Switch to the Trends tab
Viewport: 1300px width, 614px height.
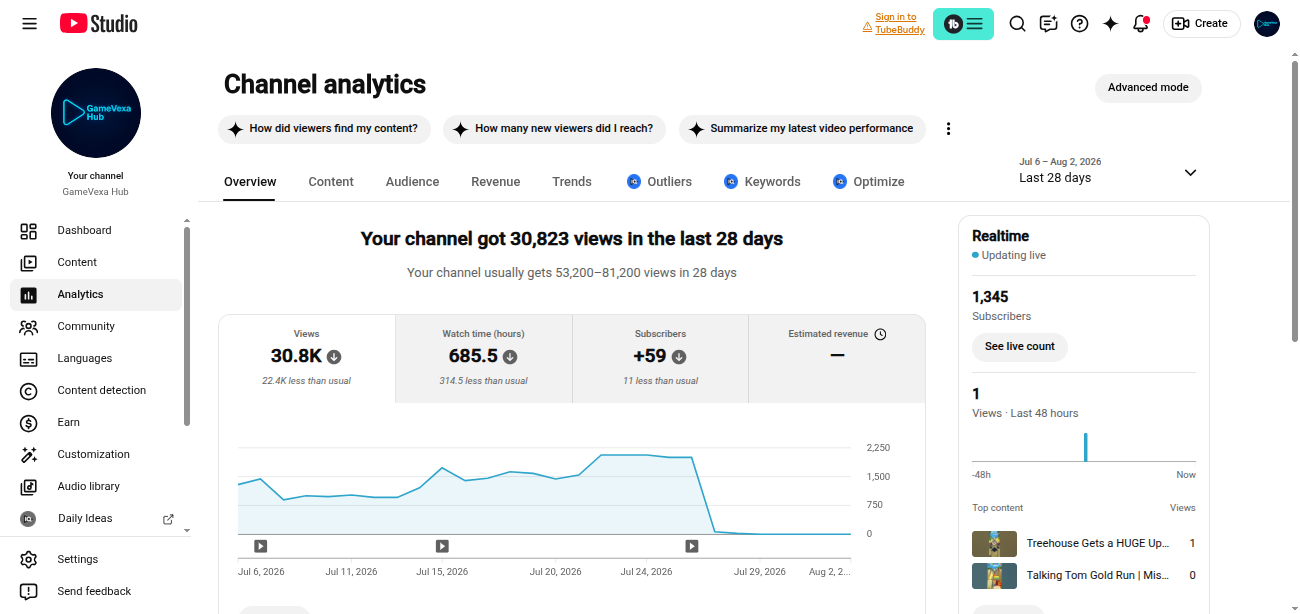point(572,182)
